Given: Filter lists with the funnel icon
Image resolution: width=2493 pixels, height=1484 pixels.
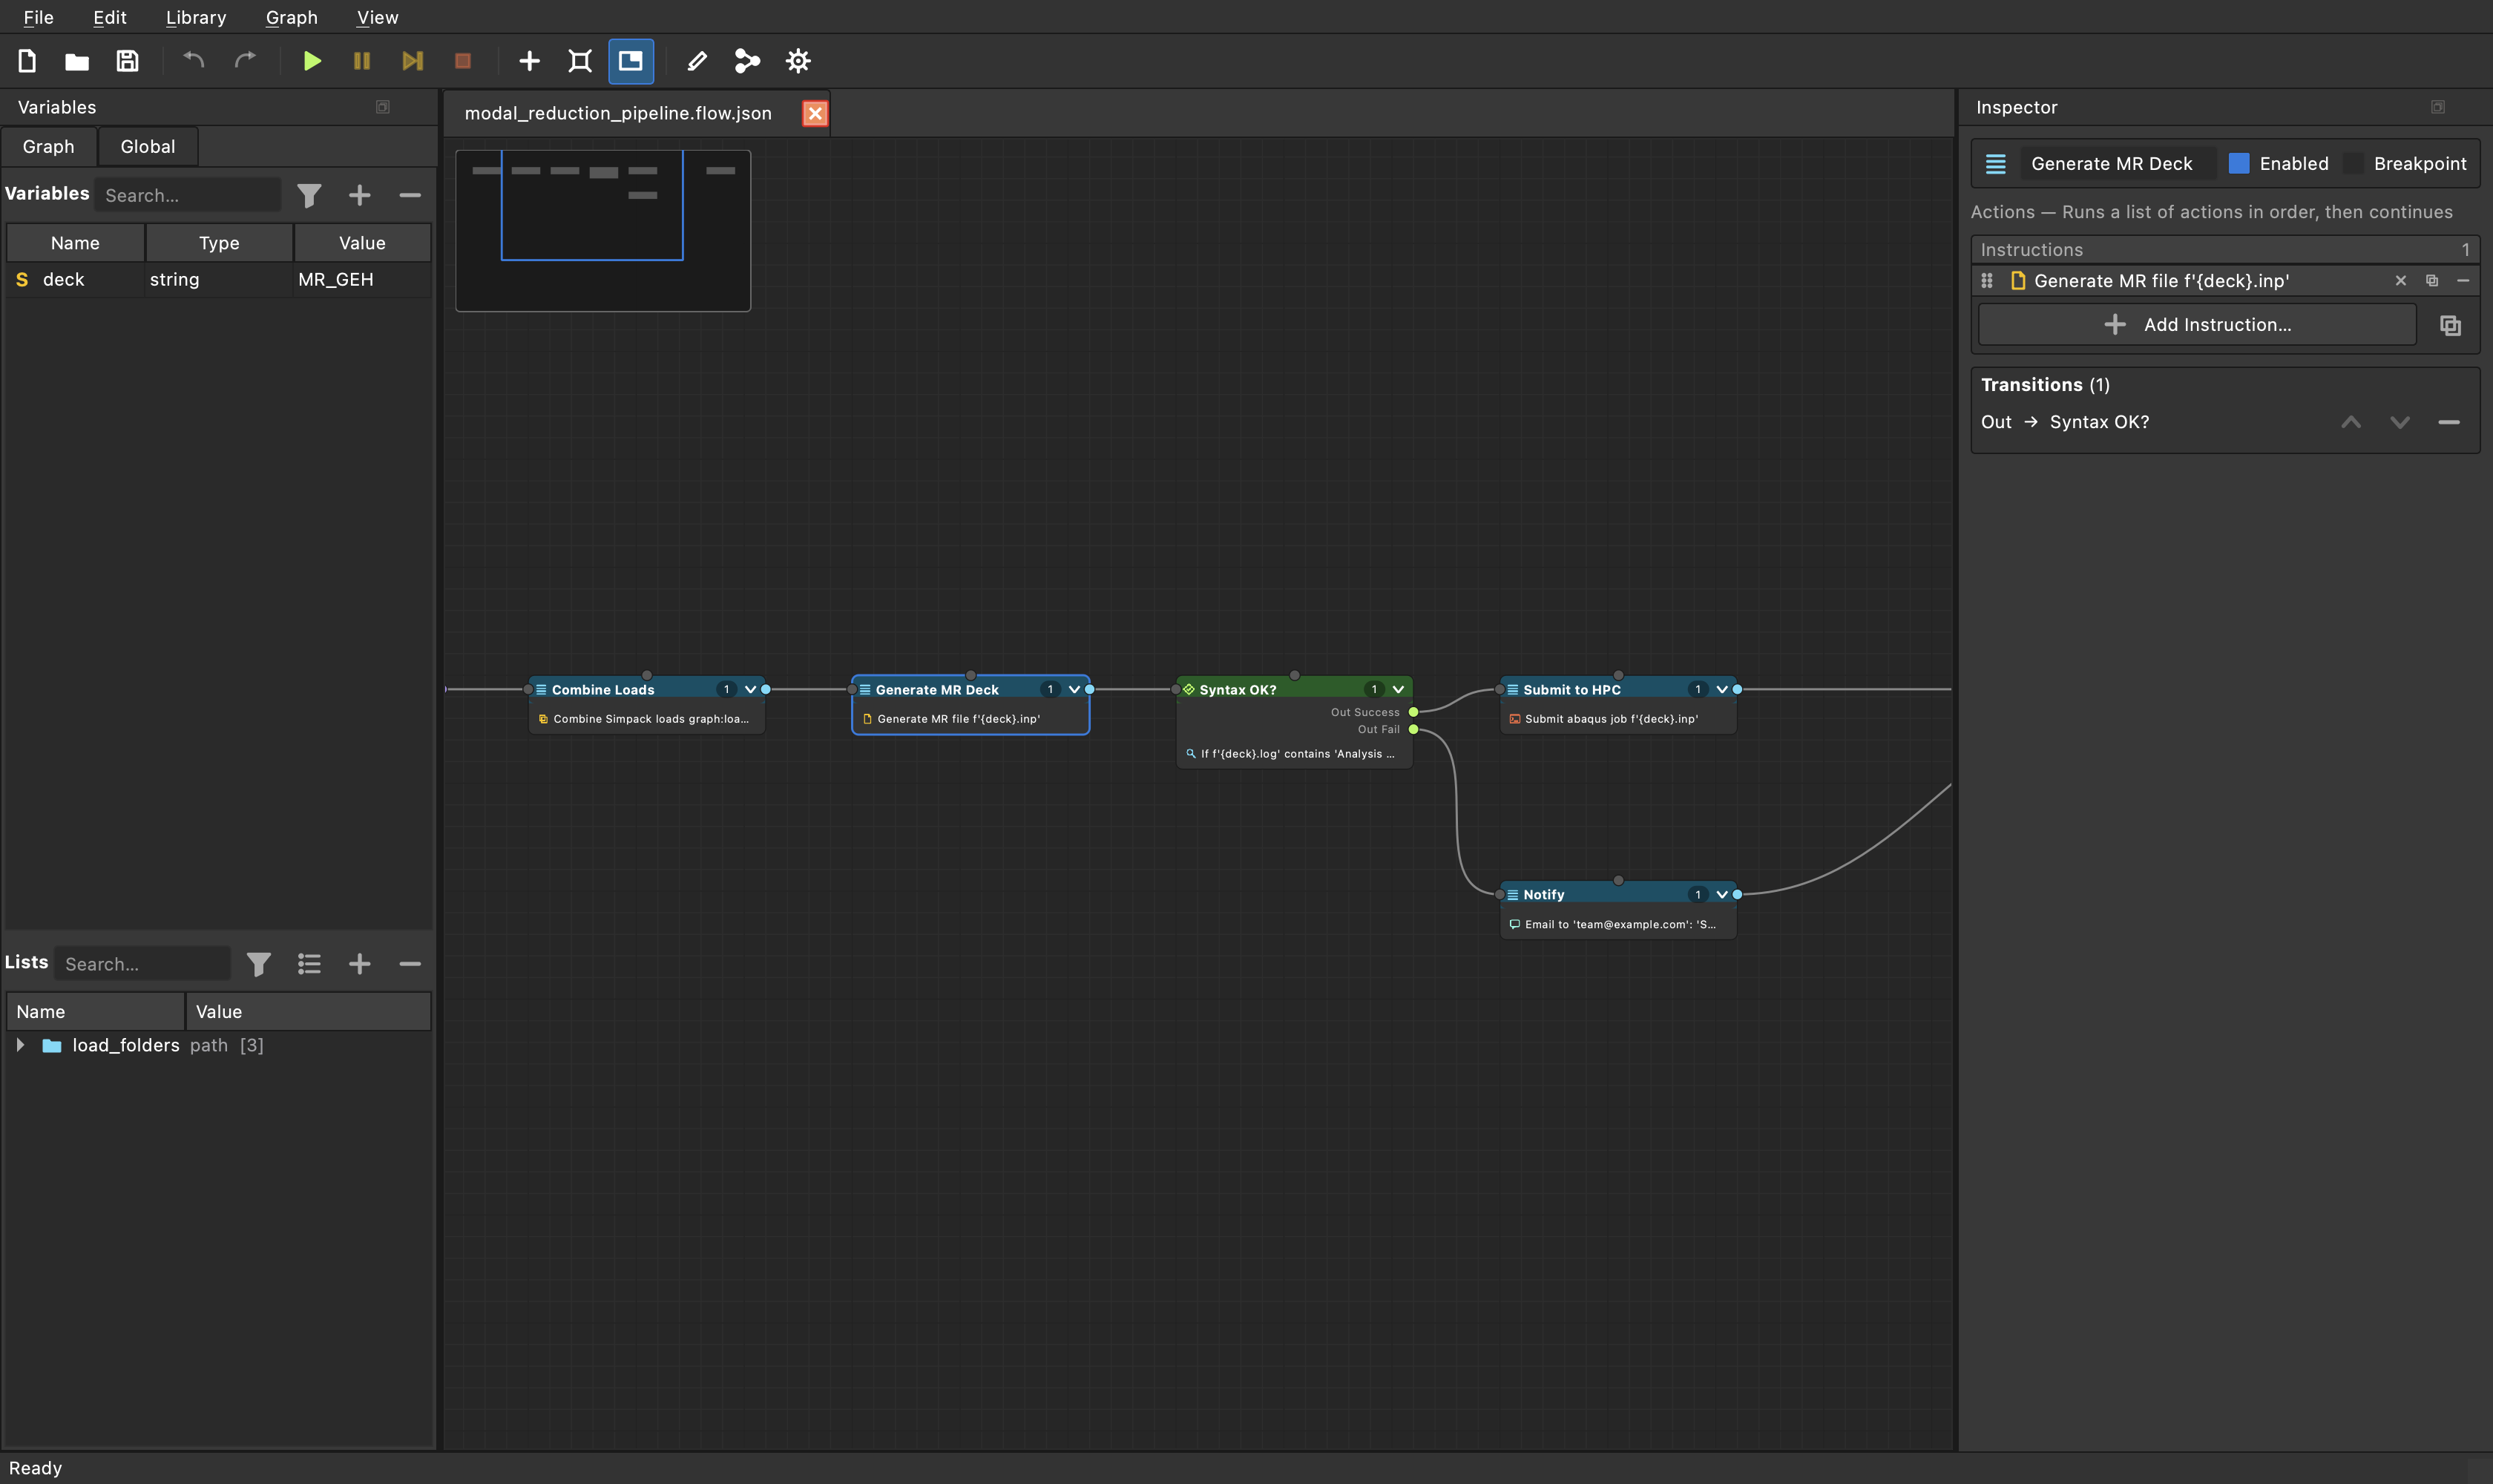Looking at the screenshot, I should pos(259,964).
